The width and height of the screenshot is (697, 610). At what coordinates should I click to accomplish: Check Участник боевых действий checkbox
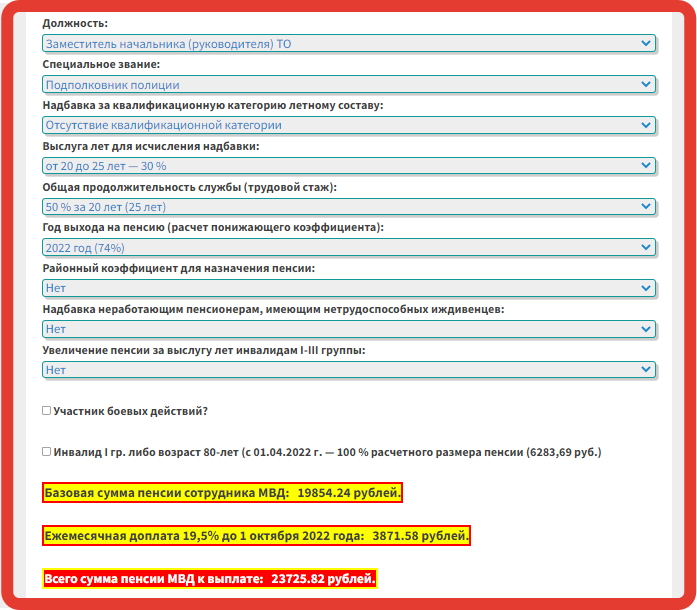point(46,410)
